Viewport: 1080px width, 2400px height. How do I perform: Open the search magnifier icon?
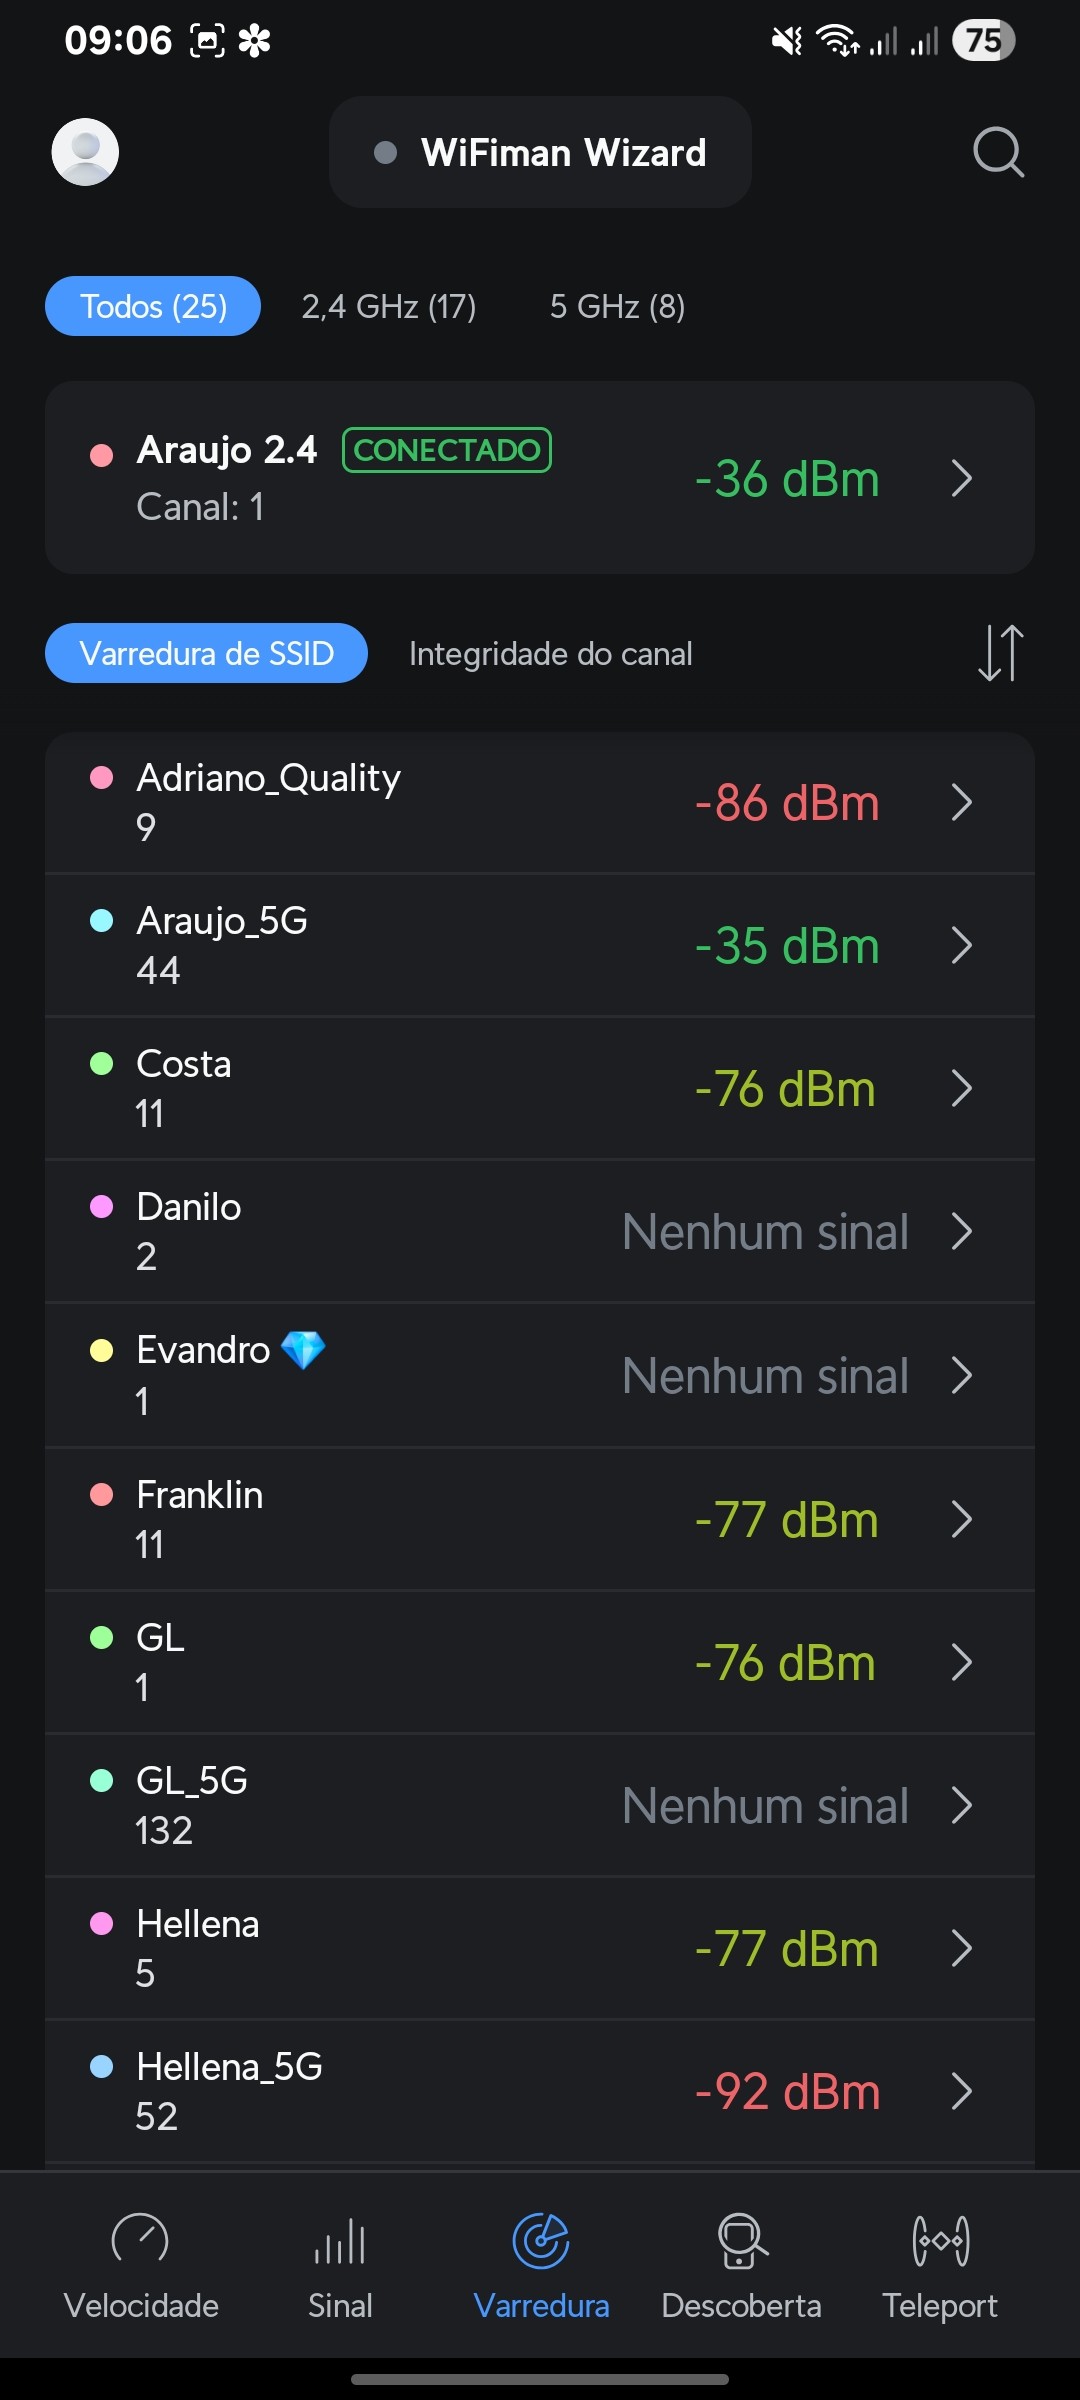coord(998,152)
